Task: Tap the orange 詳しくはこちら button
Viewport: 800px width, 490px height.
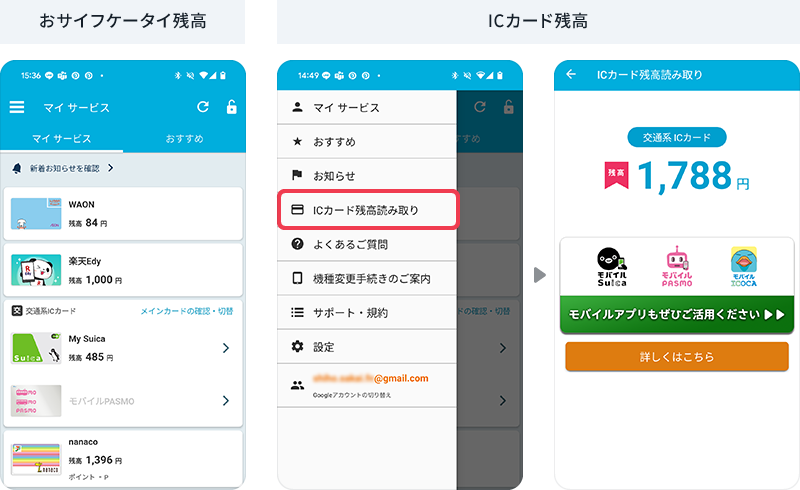Action: pos(677,357)
